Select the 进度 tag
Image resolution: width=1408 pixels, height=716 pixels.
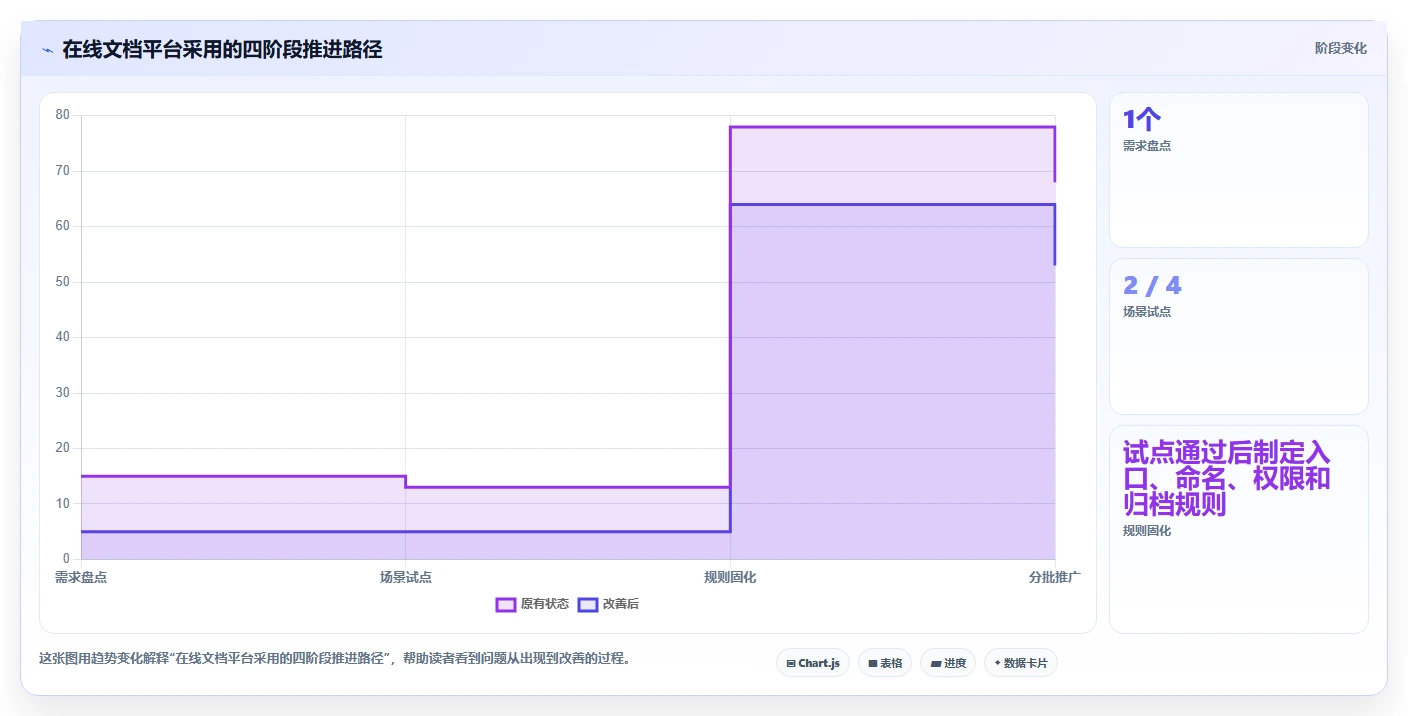[948, 663]
